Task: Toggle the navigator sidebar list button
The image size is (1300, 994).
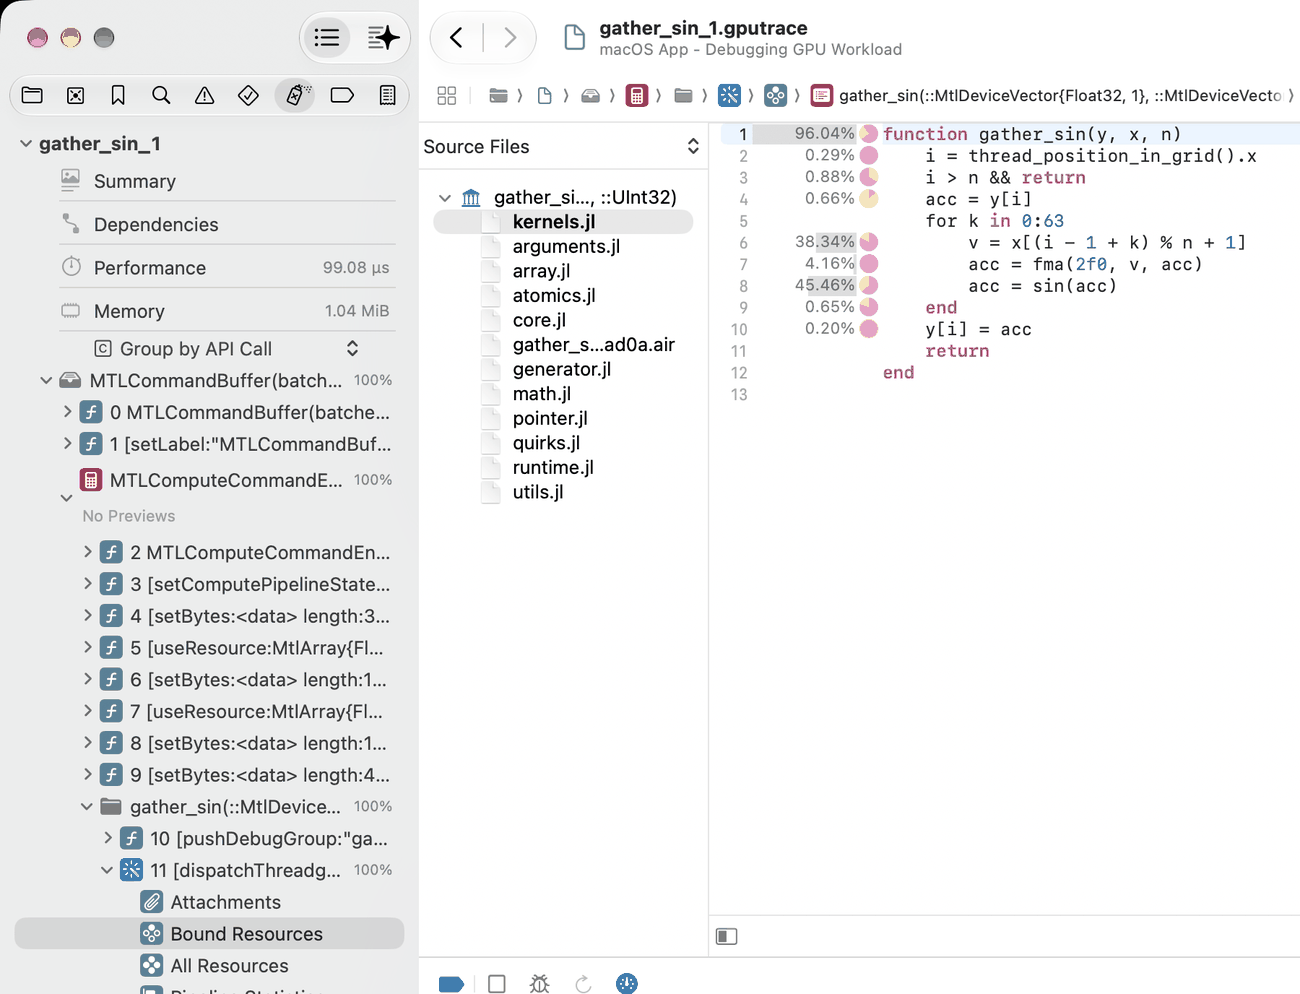Action: [327, 38]
